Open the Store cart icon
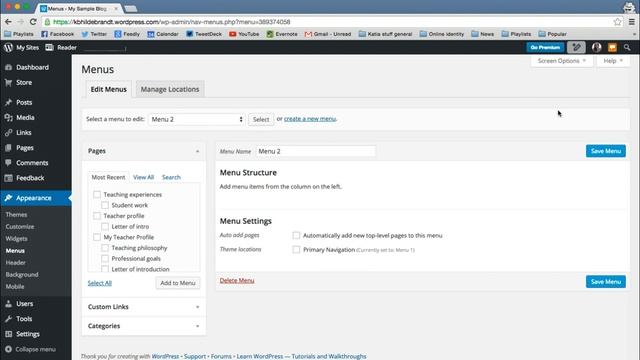Viewport: 640px width, 360px height. click(8, 82)
